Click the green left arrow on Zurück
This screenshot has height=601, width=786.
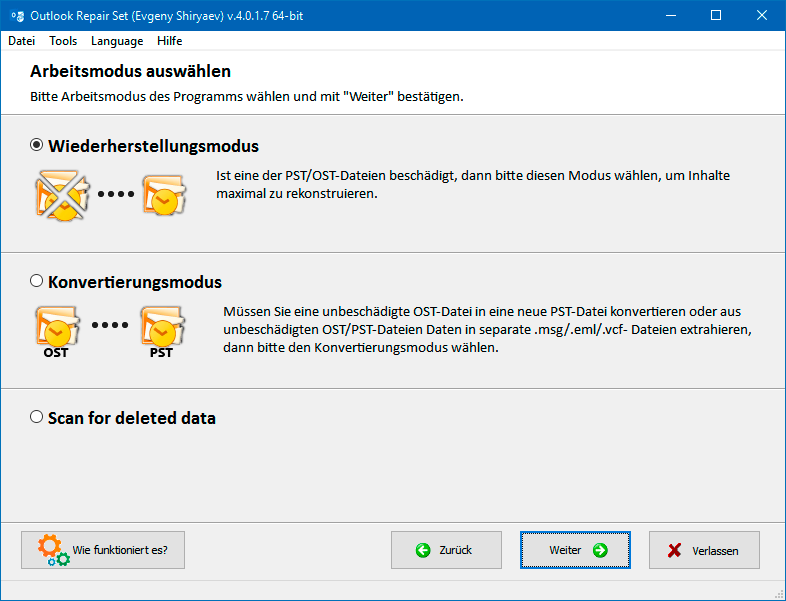[423, 550]
